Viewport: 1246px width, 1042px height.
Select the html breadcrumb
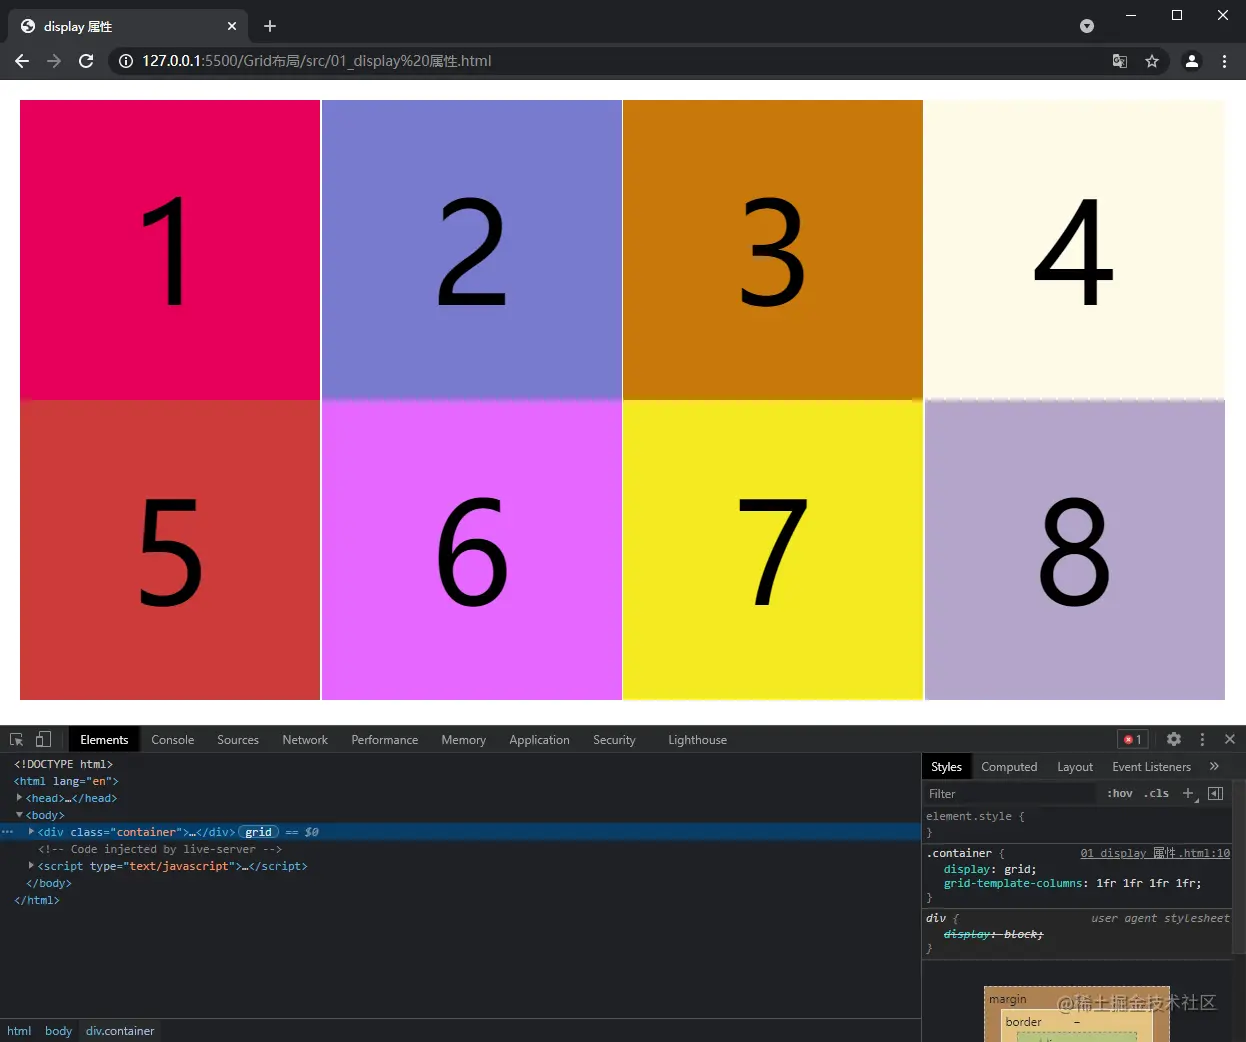point(19,1031)
